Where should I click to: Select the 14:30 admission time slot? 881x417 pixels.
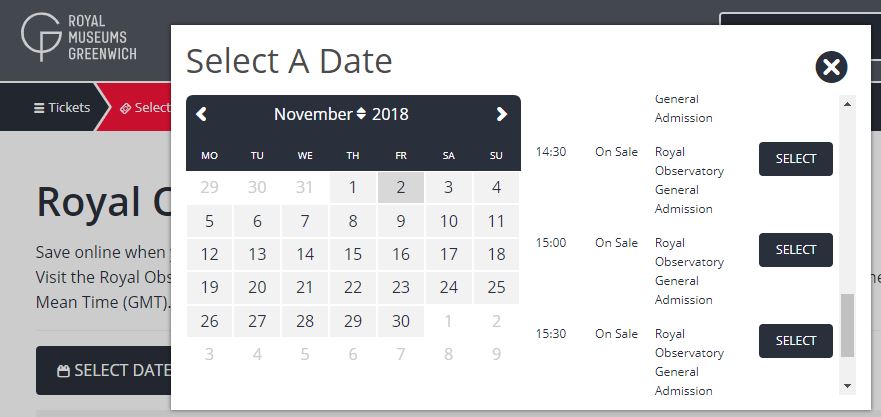tap(795, 159)
